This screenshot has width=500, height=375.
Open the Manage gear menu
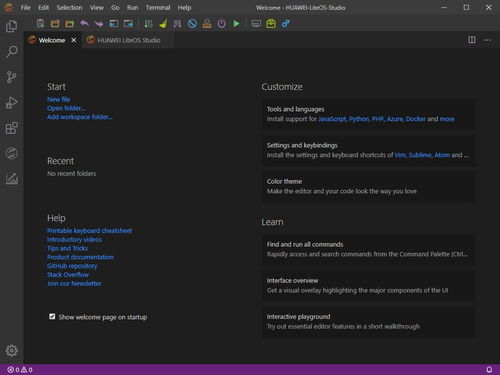pos(12,350)
